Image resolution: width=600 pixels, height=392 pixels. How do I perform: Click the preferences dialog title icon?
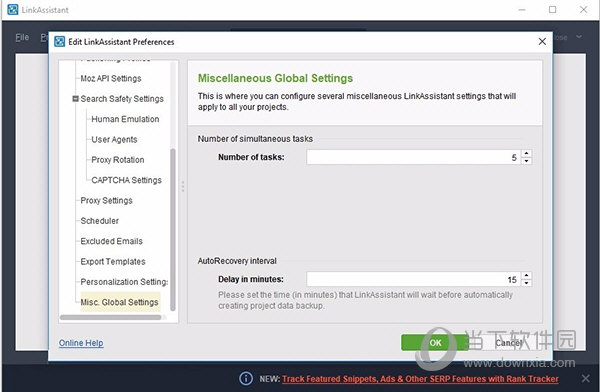point(59,41)
